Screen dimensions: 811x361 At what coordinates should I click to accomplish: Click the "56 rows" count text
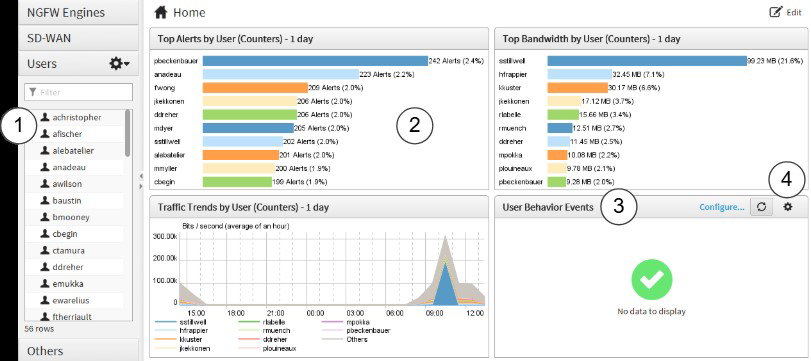coord(39,328)
